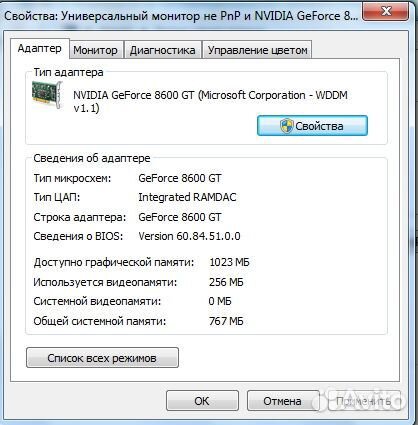
Task: Close the dialog with the red X
Action: 386,12
